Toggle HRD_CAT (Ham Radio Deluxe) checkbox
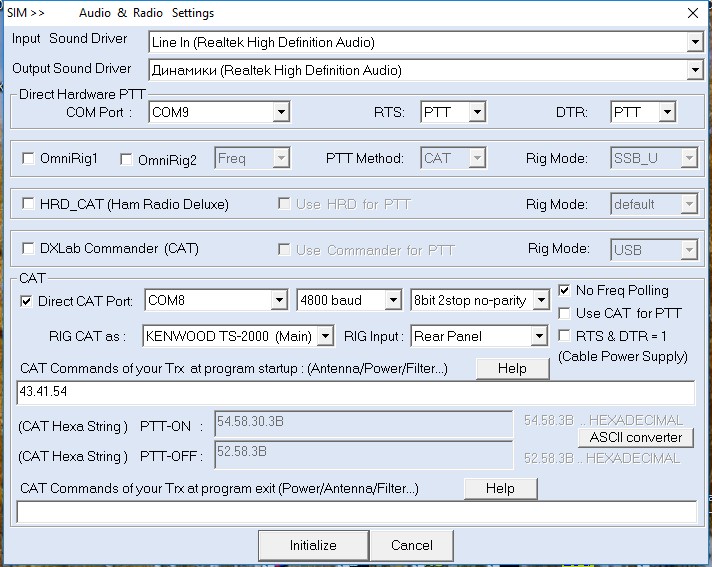 (x=28, y=204)
